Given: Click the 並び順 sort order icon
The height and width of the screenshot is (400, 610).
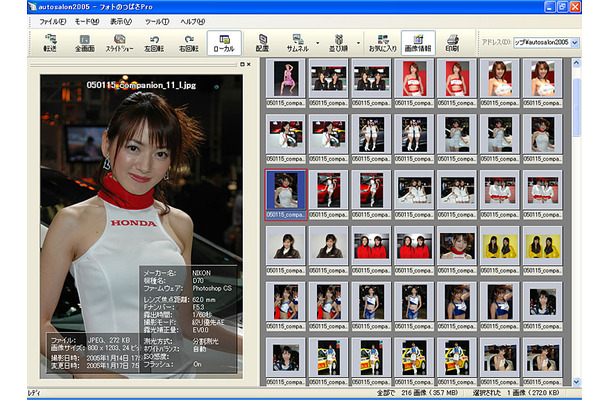Looking at the screenshot, I should 338,43.
